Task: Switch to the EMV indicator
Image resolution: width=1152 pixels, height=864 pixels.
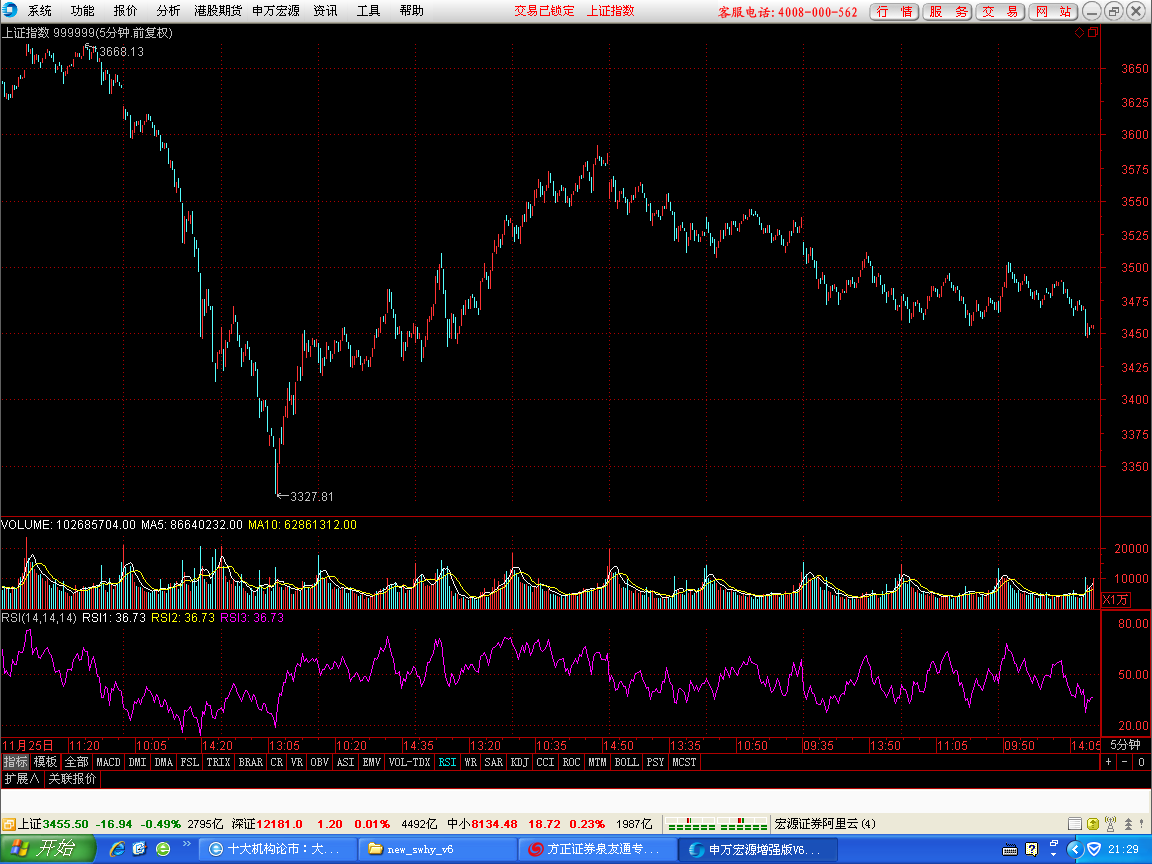Action: point(372,762)
